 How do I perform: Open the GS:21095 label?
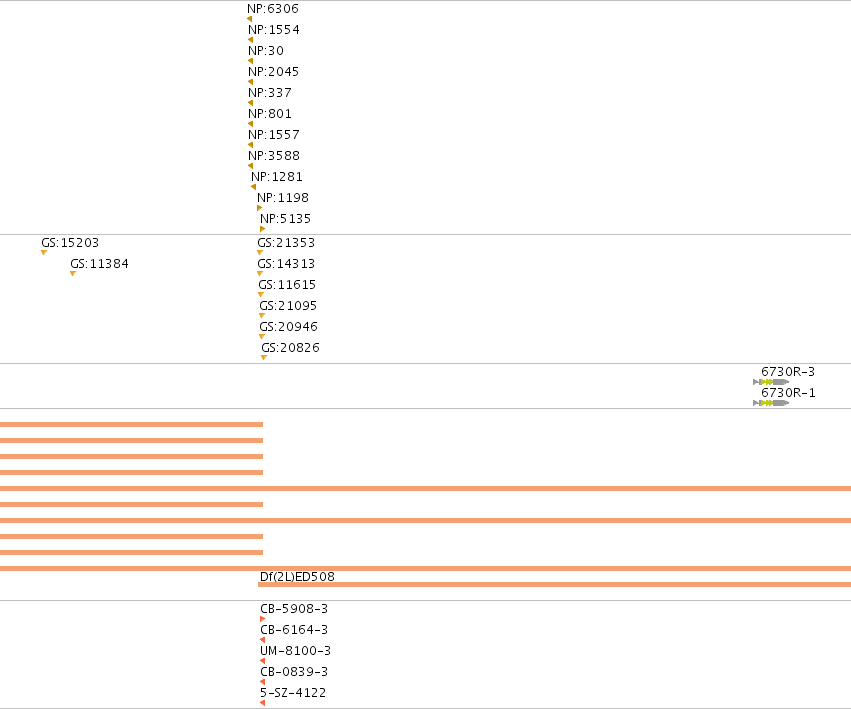point(288,306)
